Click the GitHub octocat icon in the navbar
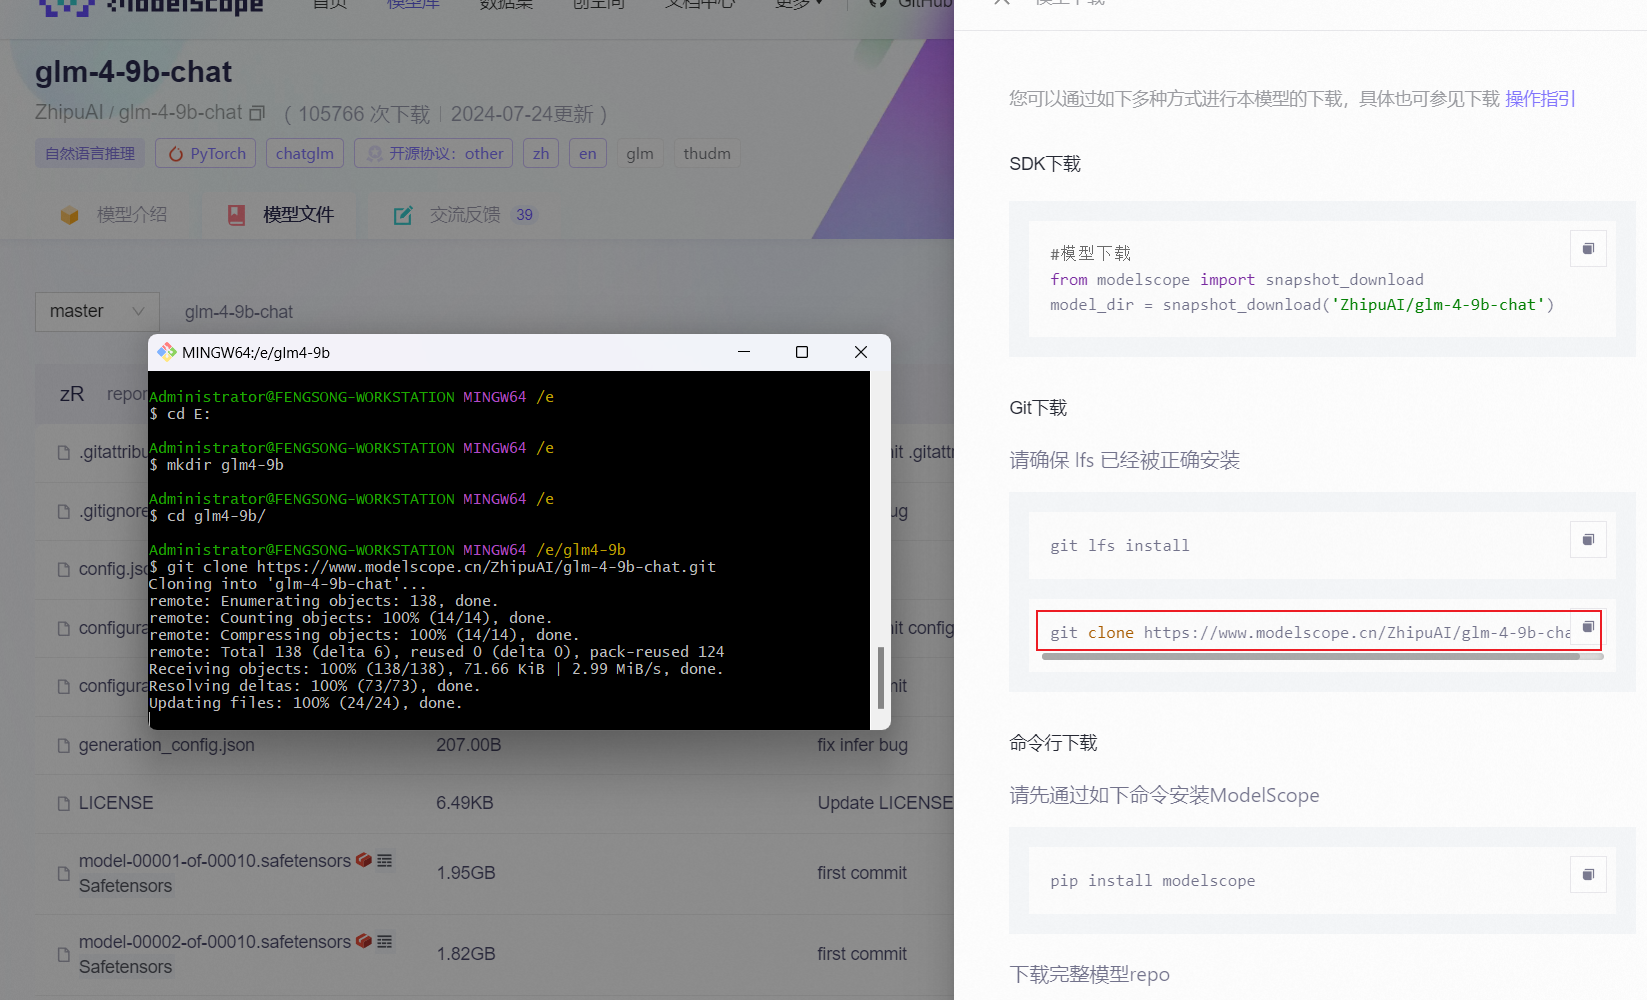 pos(875,4)
